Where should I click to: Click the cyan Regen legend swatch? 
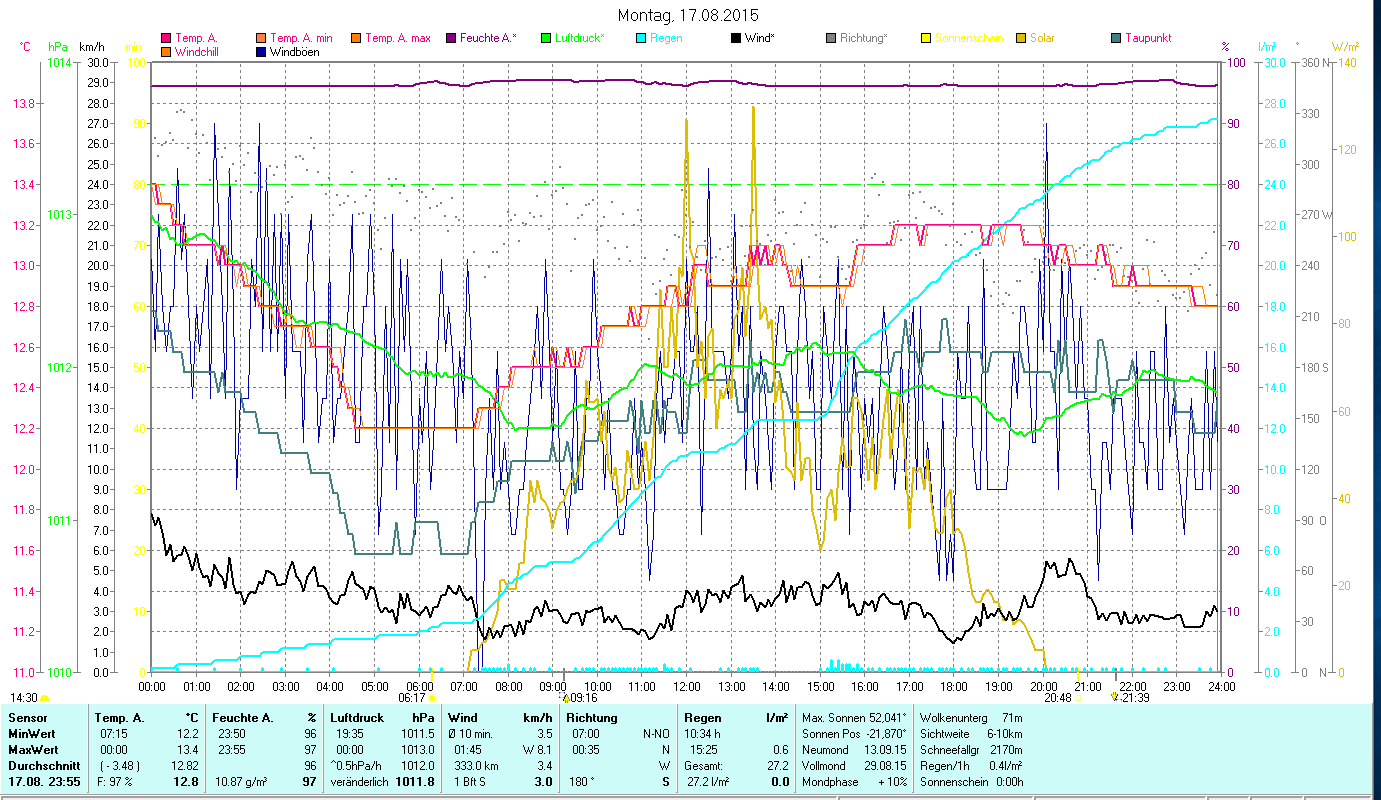click(x=642, y=39)
